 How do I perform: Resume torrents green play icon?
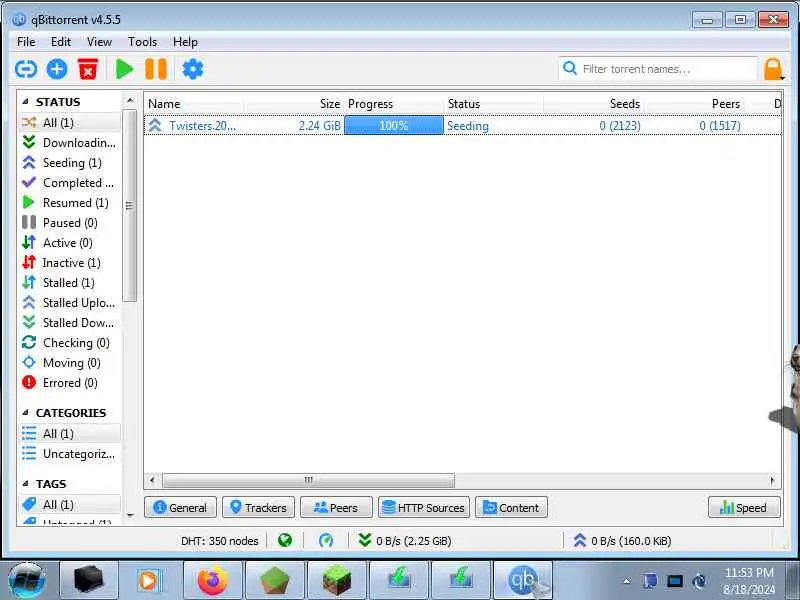tap(124, 69)
